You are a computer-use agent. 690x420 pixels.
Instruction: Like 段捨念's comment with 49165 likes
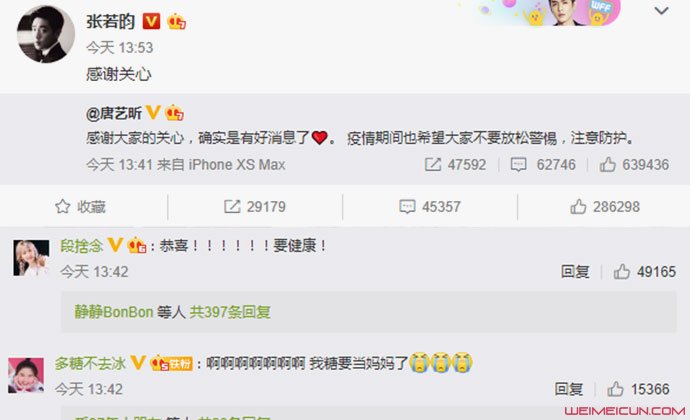coord(622,272)
